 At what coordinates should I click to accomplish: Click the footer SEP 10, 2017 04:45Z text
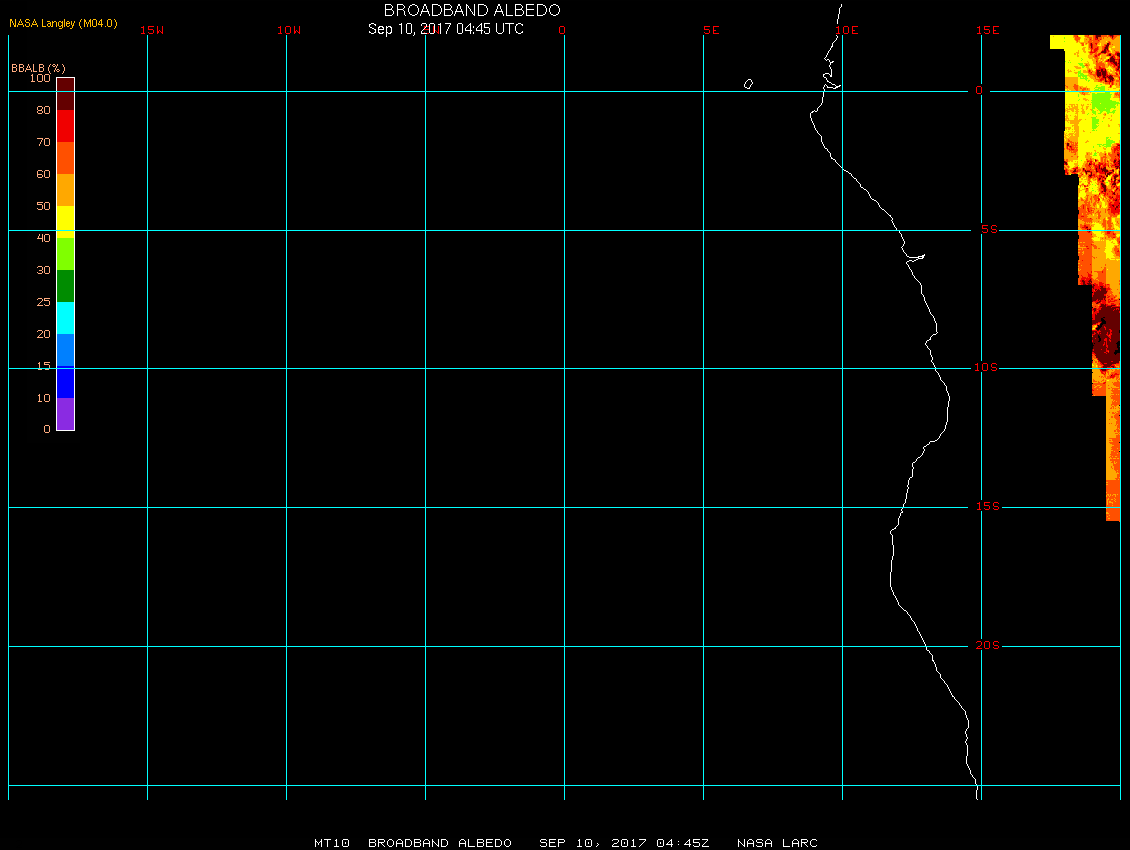[624, 843]
